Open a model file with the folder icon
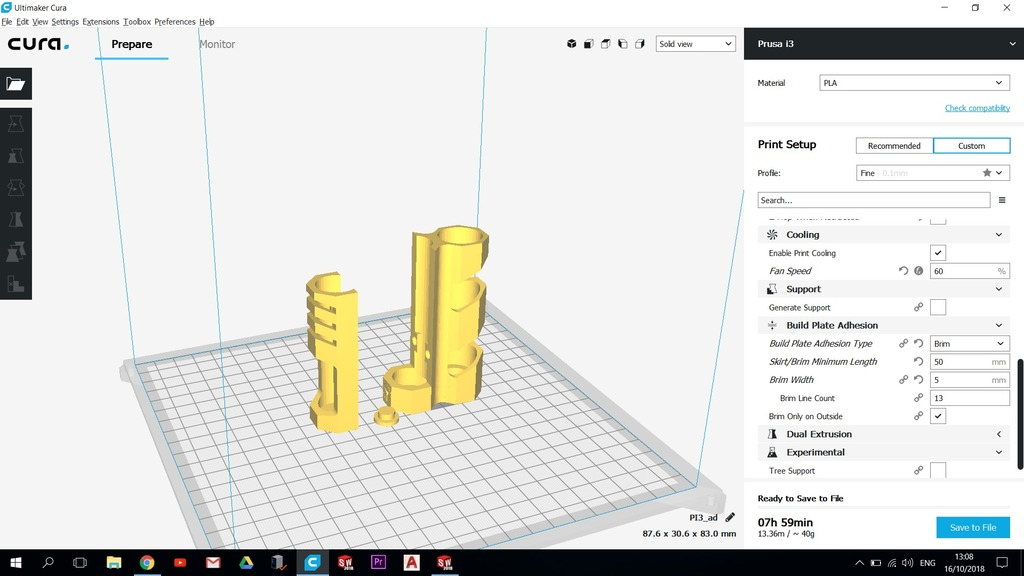The image size is (1024, 576). [15, 84]
